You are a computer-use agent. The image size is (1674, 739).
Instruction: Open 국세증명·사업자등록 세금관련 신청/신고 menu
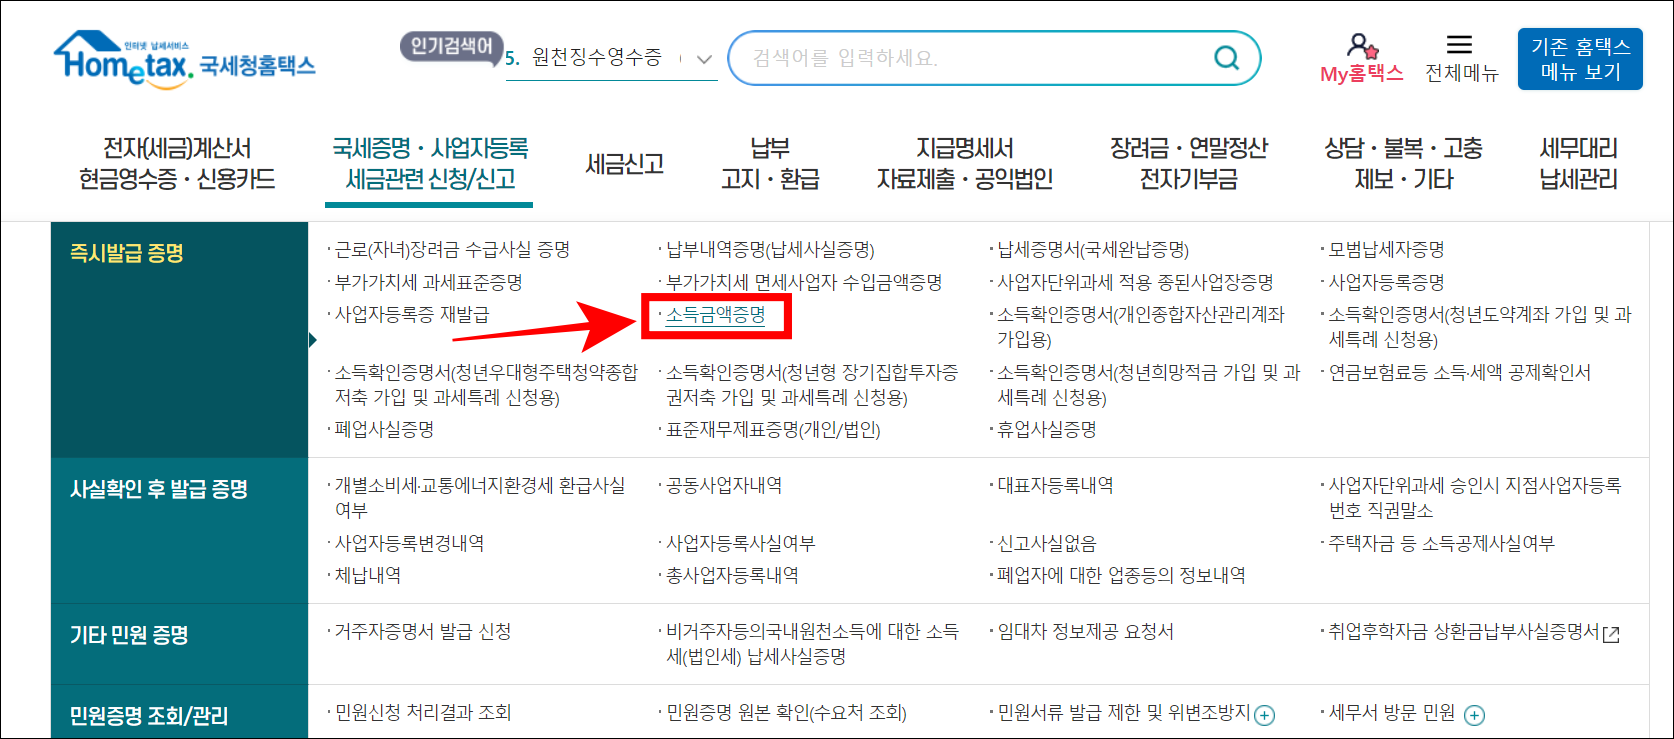430,164
